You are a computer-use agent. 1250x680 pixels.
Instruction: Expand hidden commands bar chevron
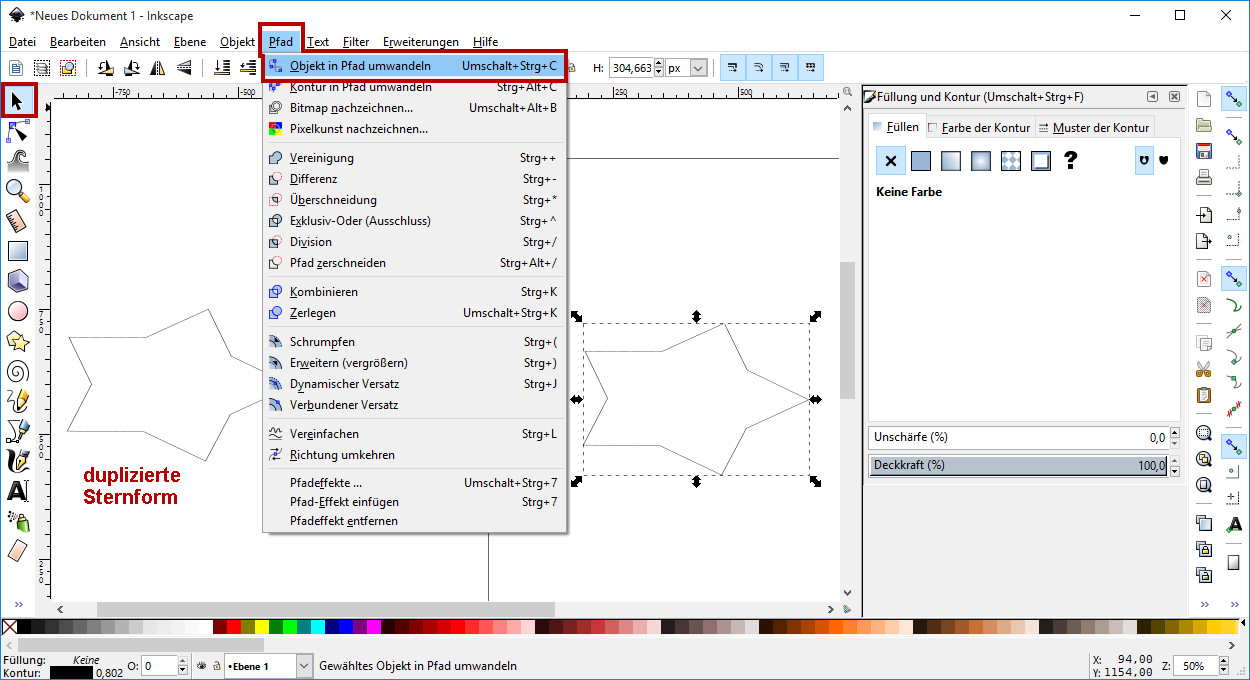coord(1204,604)
